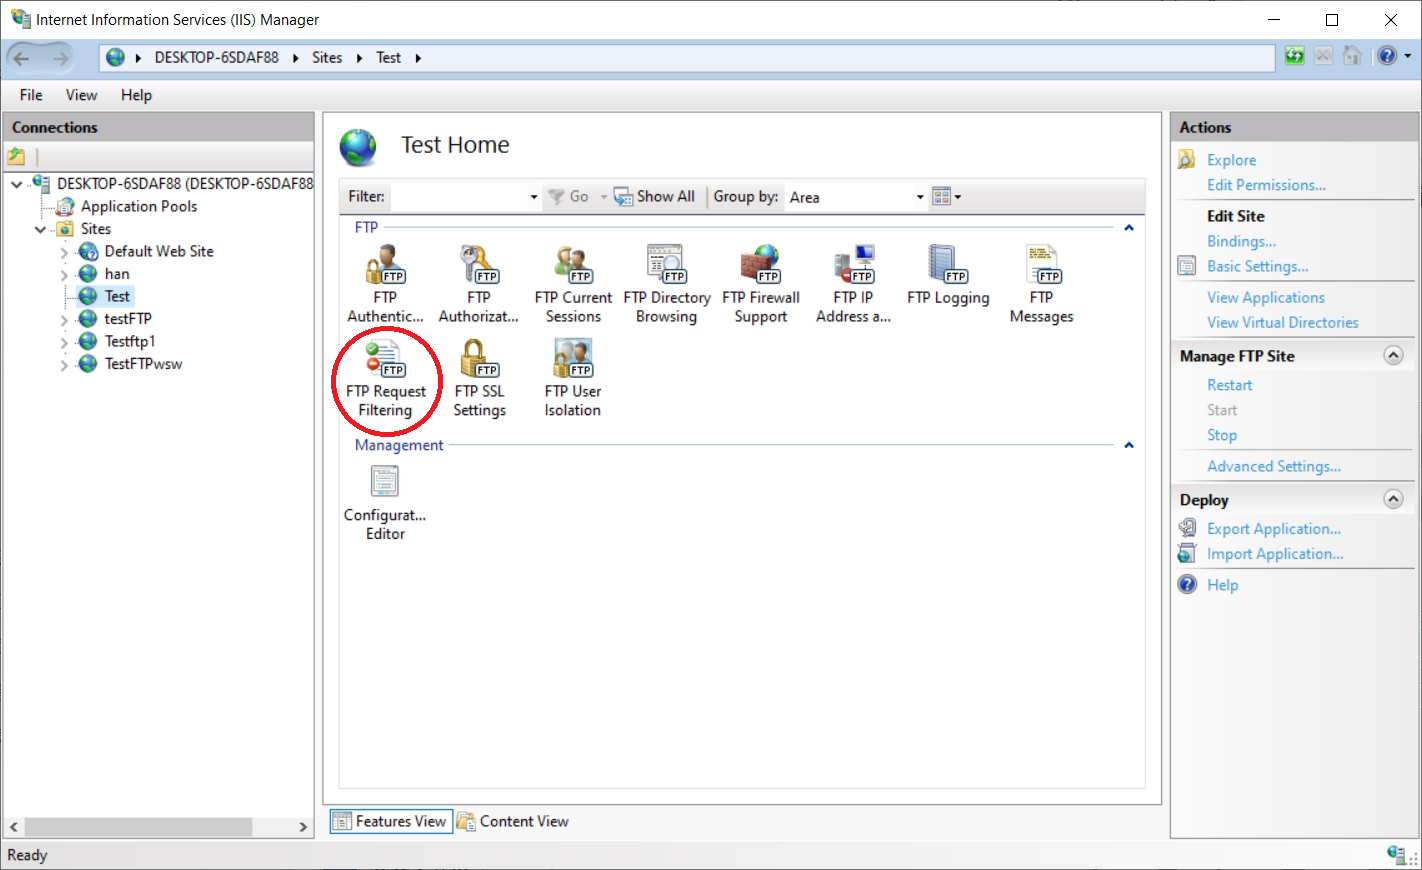The height and width of the screenshot is (870, 1422).
Task: Click the Stop loading icon in address bar
Action: coord(1323,56)
